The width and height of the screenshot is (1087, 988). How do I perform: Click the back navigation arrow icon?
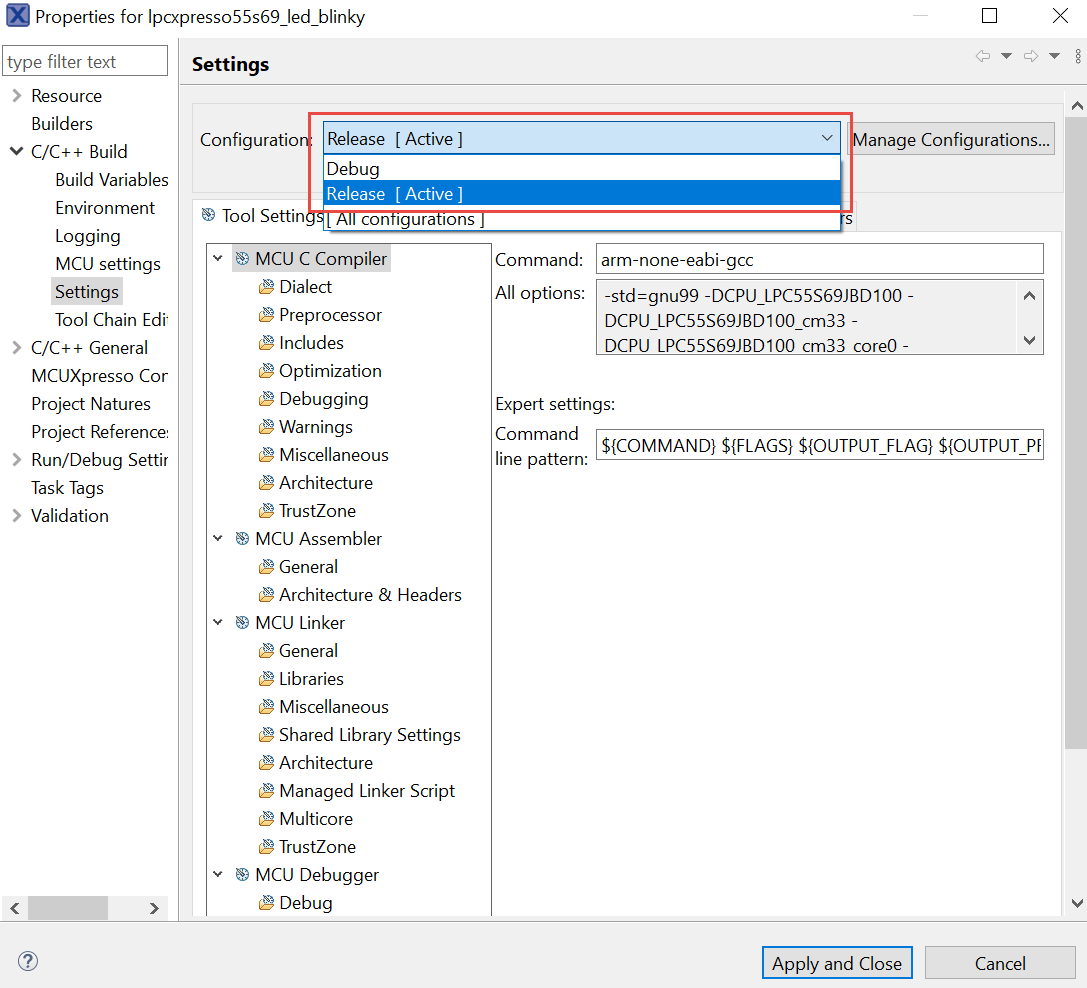point(983,57)
